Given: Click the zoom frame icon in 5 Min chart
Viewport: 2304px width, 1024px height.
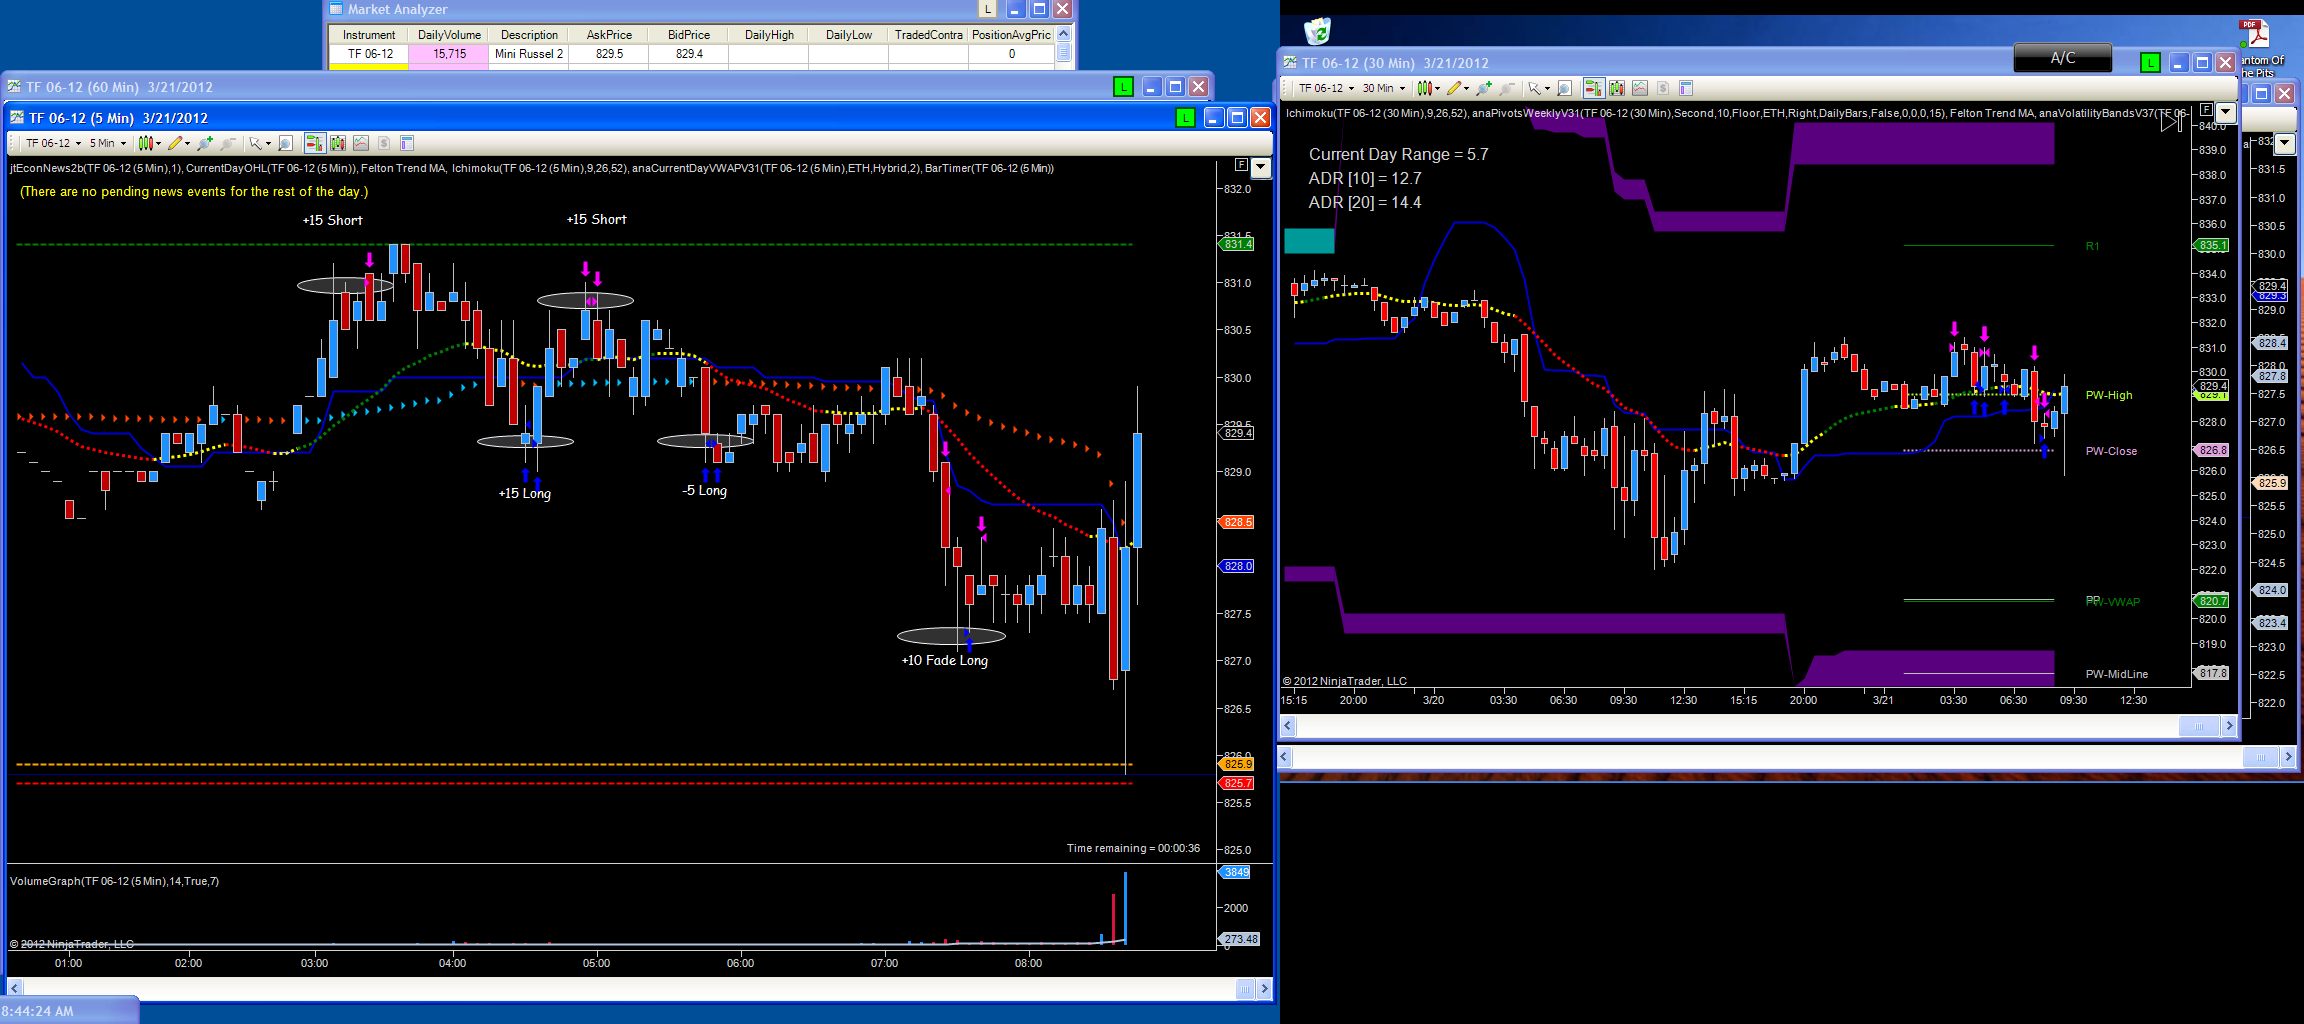Looking at the screenshot, I should tap(285, 143).
